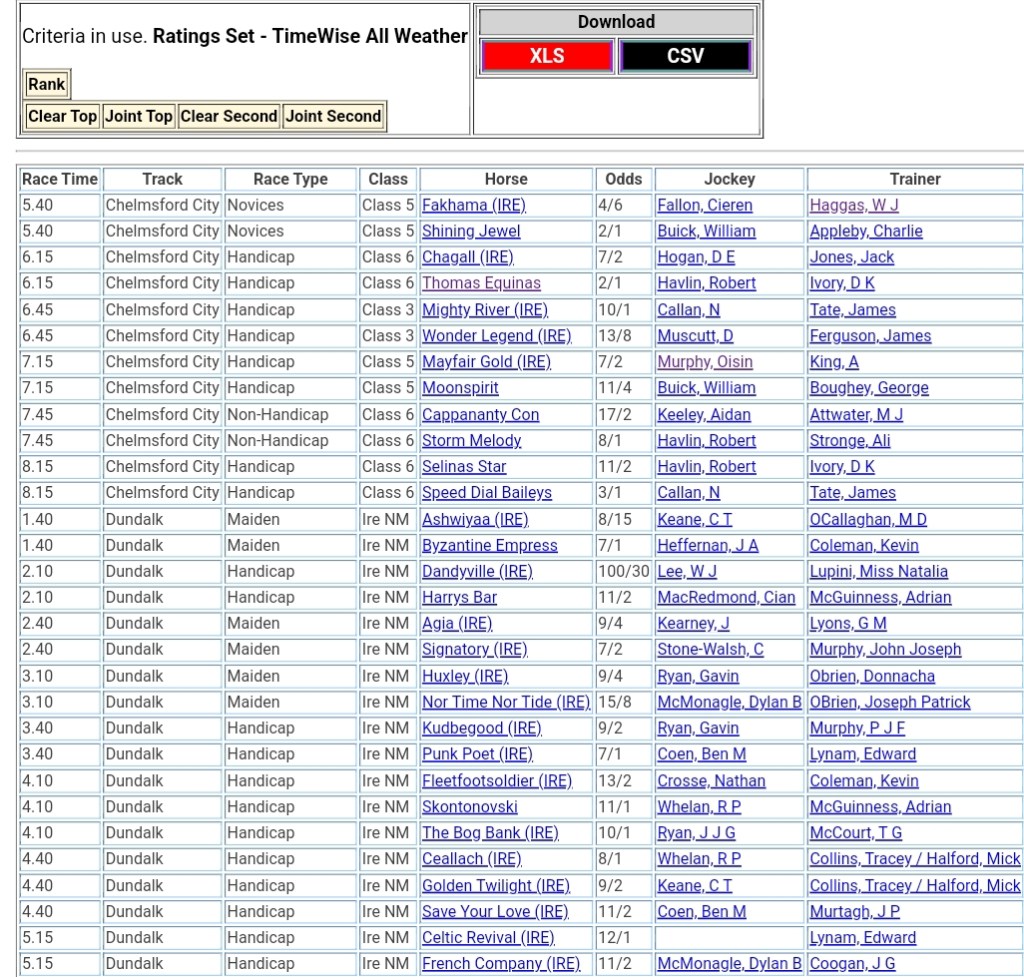Select trainer OBrien, Joseph Patrick link
1024x977 pixels.
click(890, 702)
